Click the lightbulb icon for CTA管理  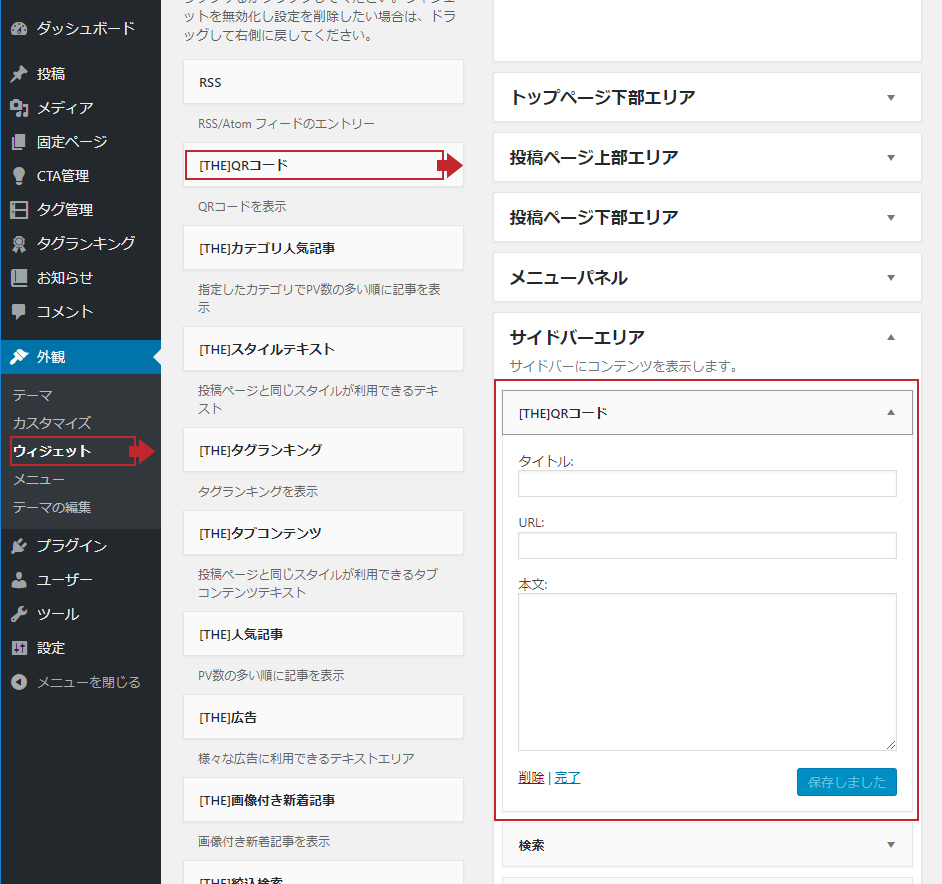[18, 176]
